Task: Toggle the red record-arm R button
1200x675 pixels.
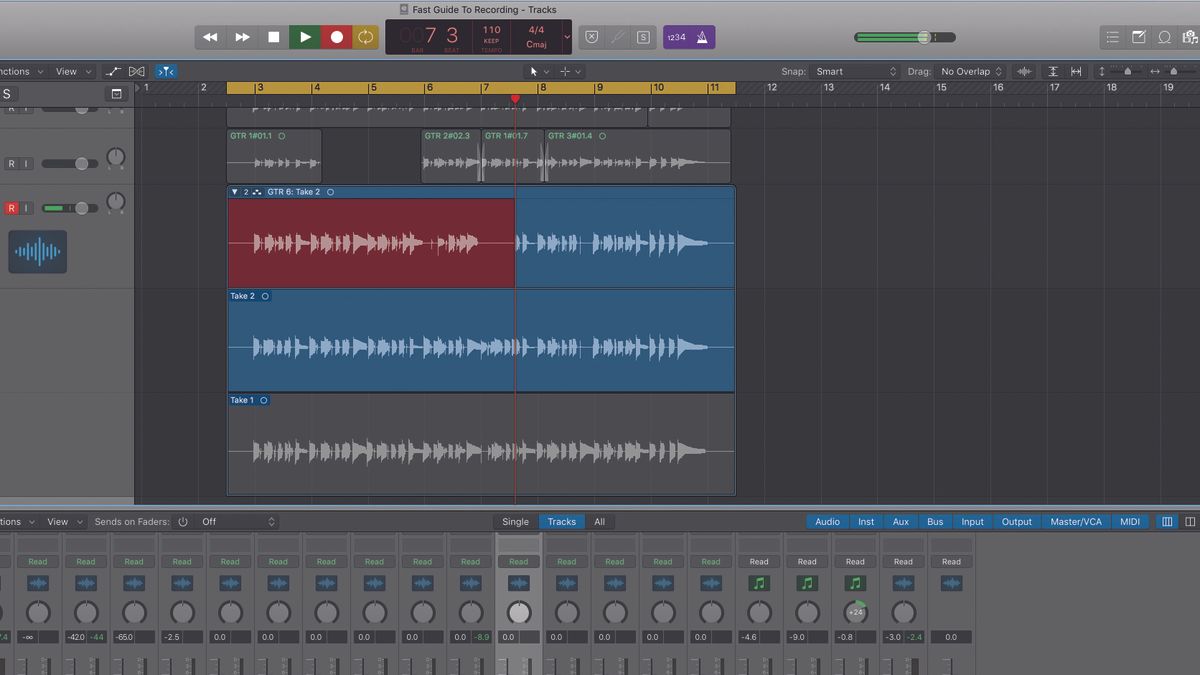Action: 13,208
